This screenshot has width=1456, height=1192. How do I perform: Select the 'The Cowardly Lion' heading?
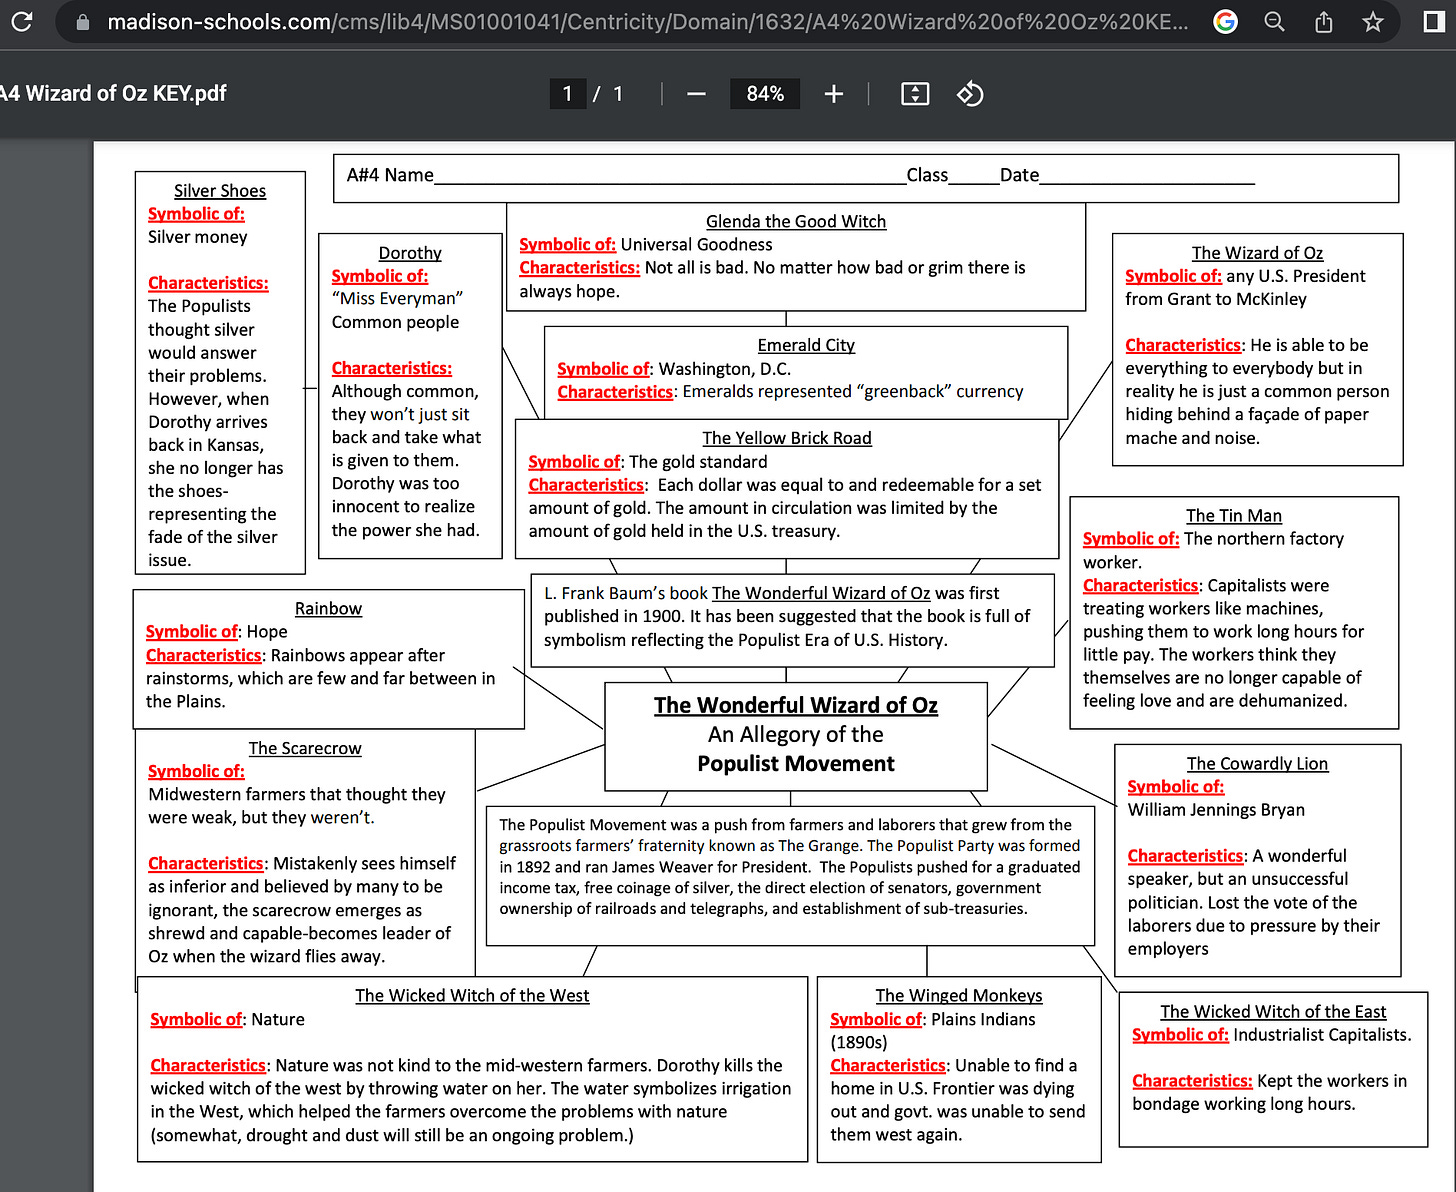click(x=1258, y=764)
